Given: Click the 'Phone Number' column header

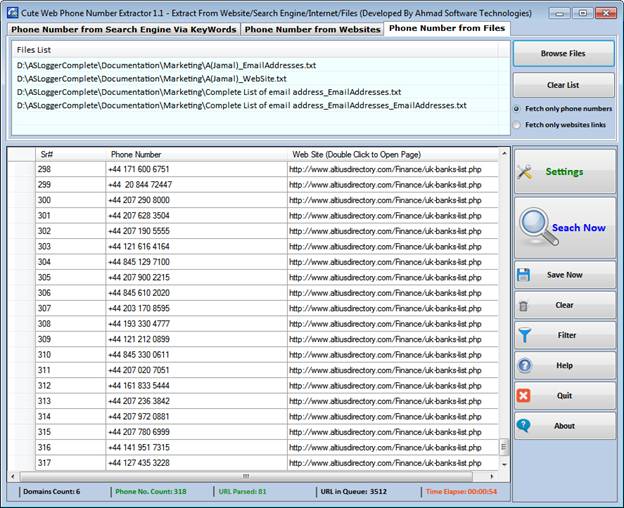Looking at the screenshot, I should point(136,155).
